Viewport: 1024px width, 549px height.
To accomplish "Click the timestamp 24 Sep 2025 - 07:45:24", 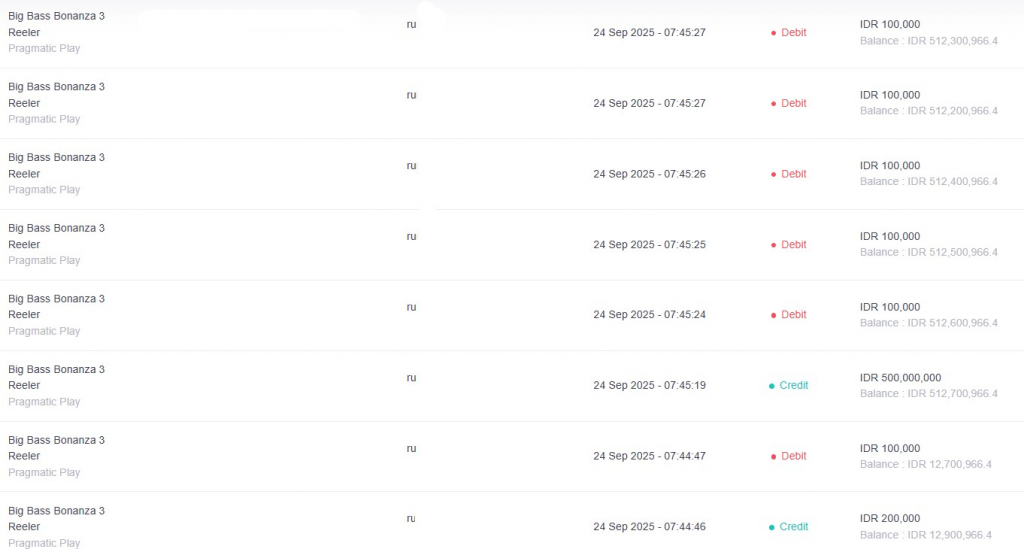I will (649, 315).
